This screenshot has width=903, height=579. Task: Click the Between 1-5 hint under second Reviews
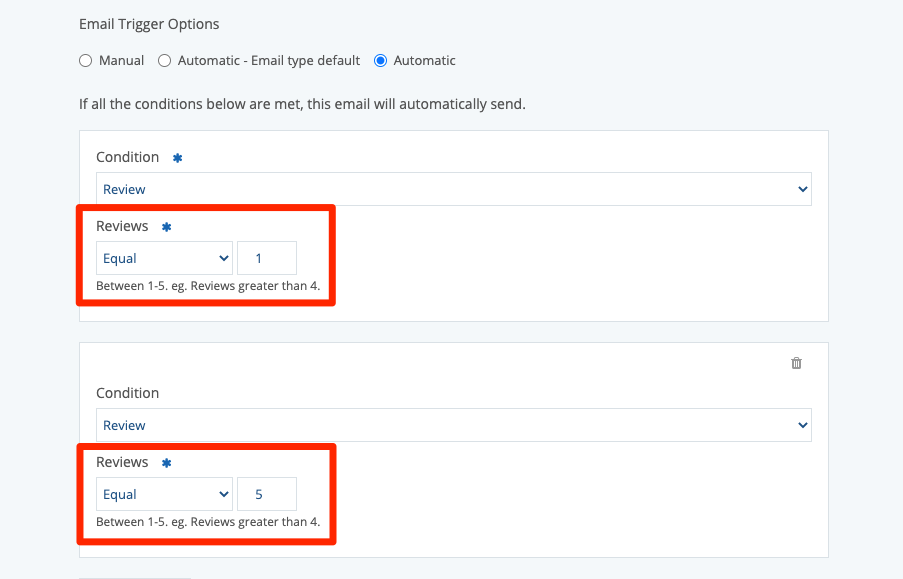(207, 521)
